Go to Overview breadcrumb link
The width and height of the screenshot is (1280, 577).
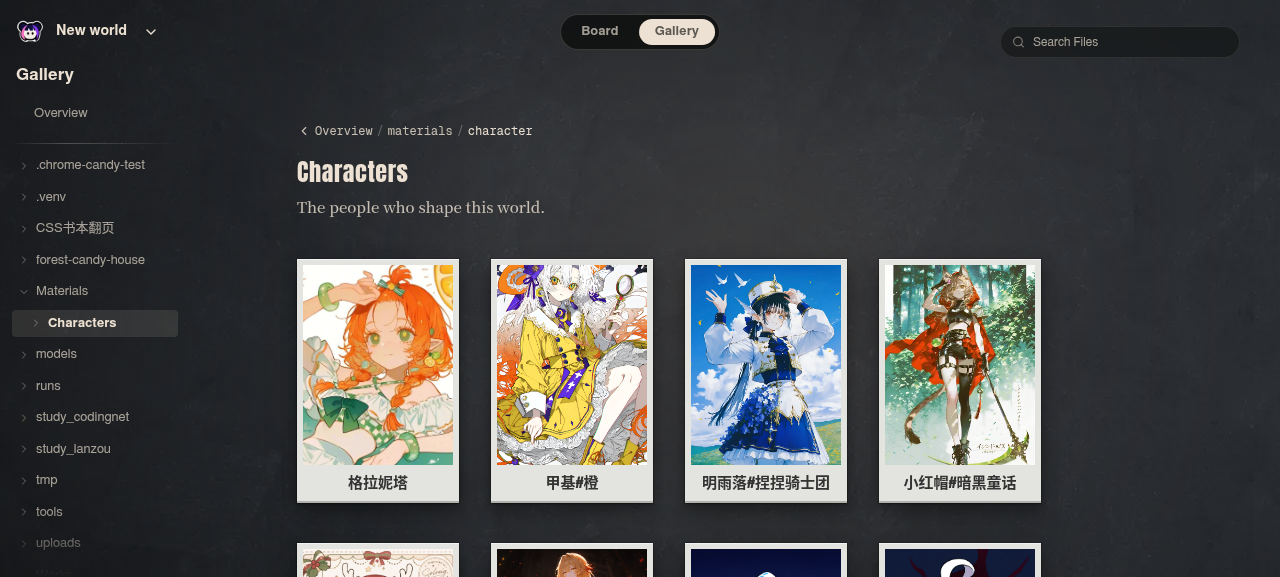point(343,131)
